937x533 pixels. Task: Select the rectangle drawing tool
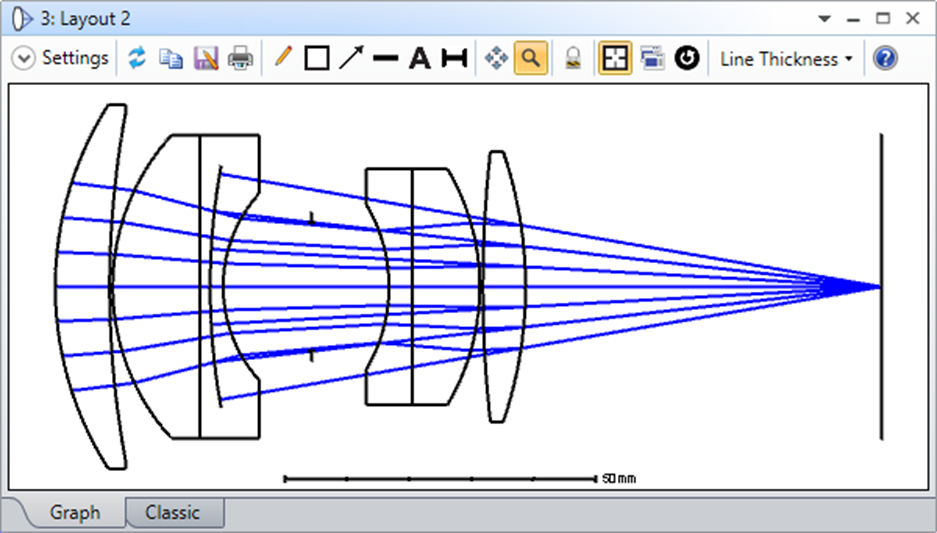[x=317, y=59]
